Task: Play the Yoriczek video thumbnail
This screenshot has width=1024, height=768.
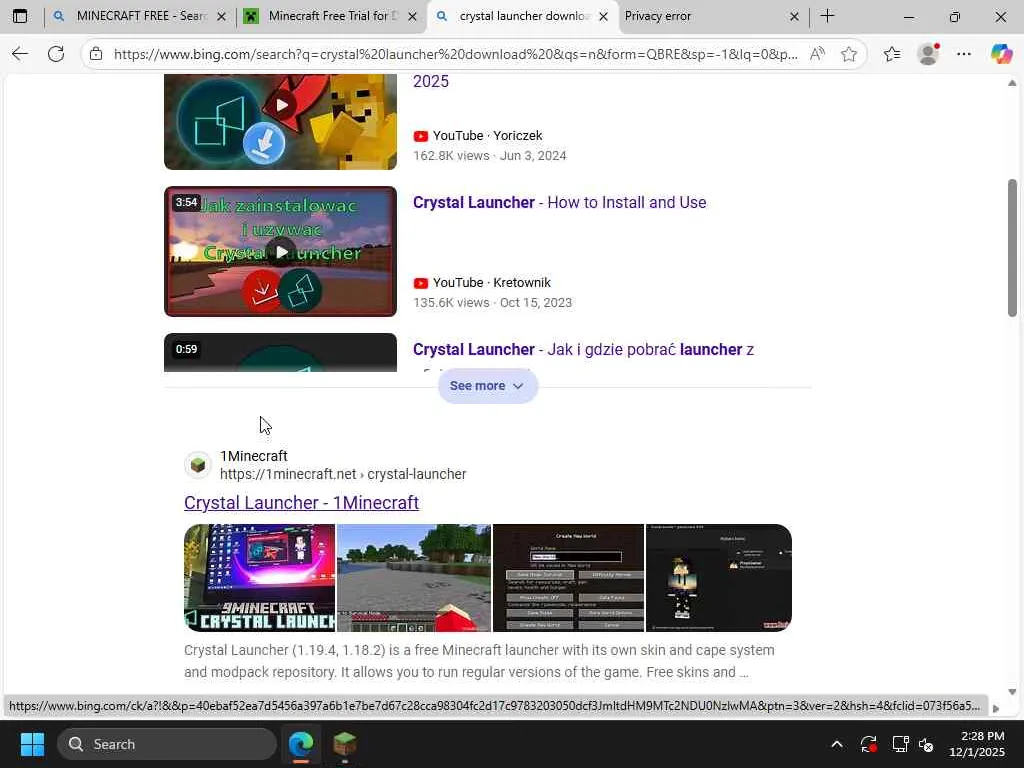Action: click(280, 121)
